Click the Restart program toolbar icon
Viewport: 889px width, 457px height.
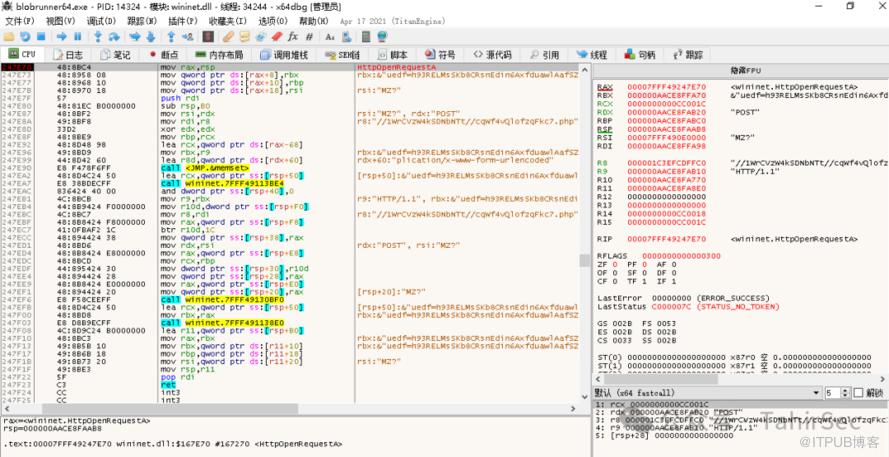[25, 36]
